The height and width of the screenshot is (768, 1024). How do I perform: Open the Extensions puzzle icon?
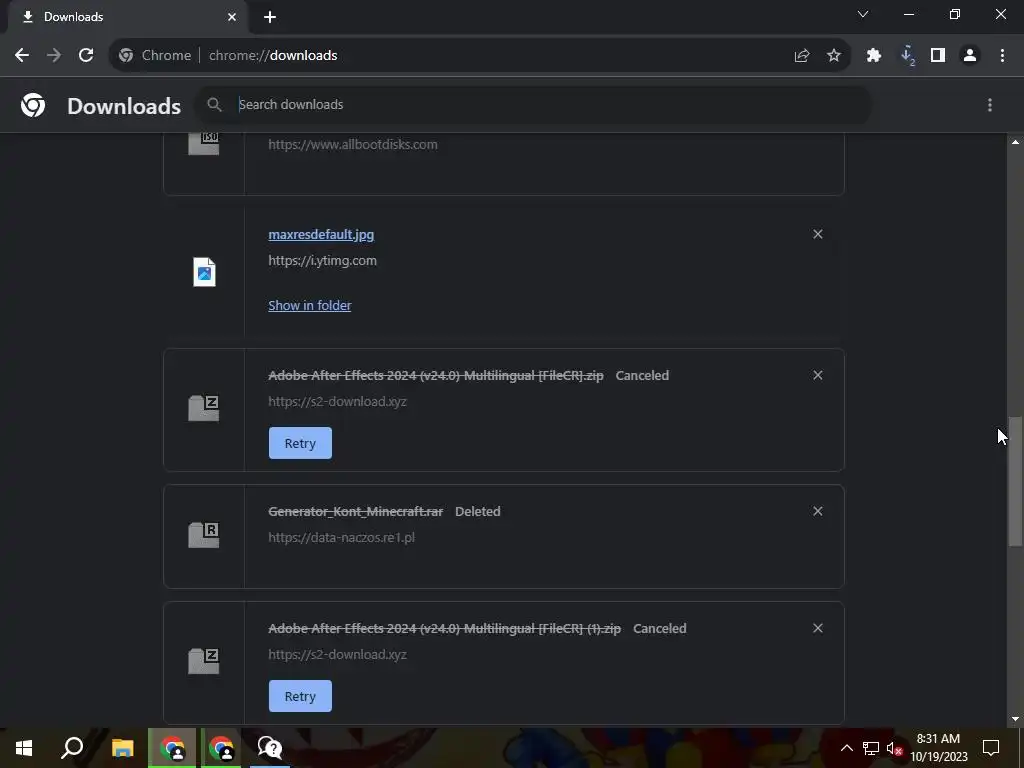pyautogui.click(x=874, y=56)
